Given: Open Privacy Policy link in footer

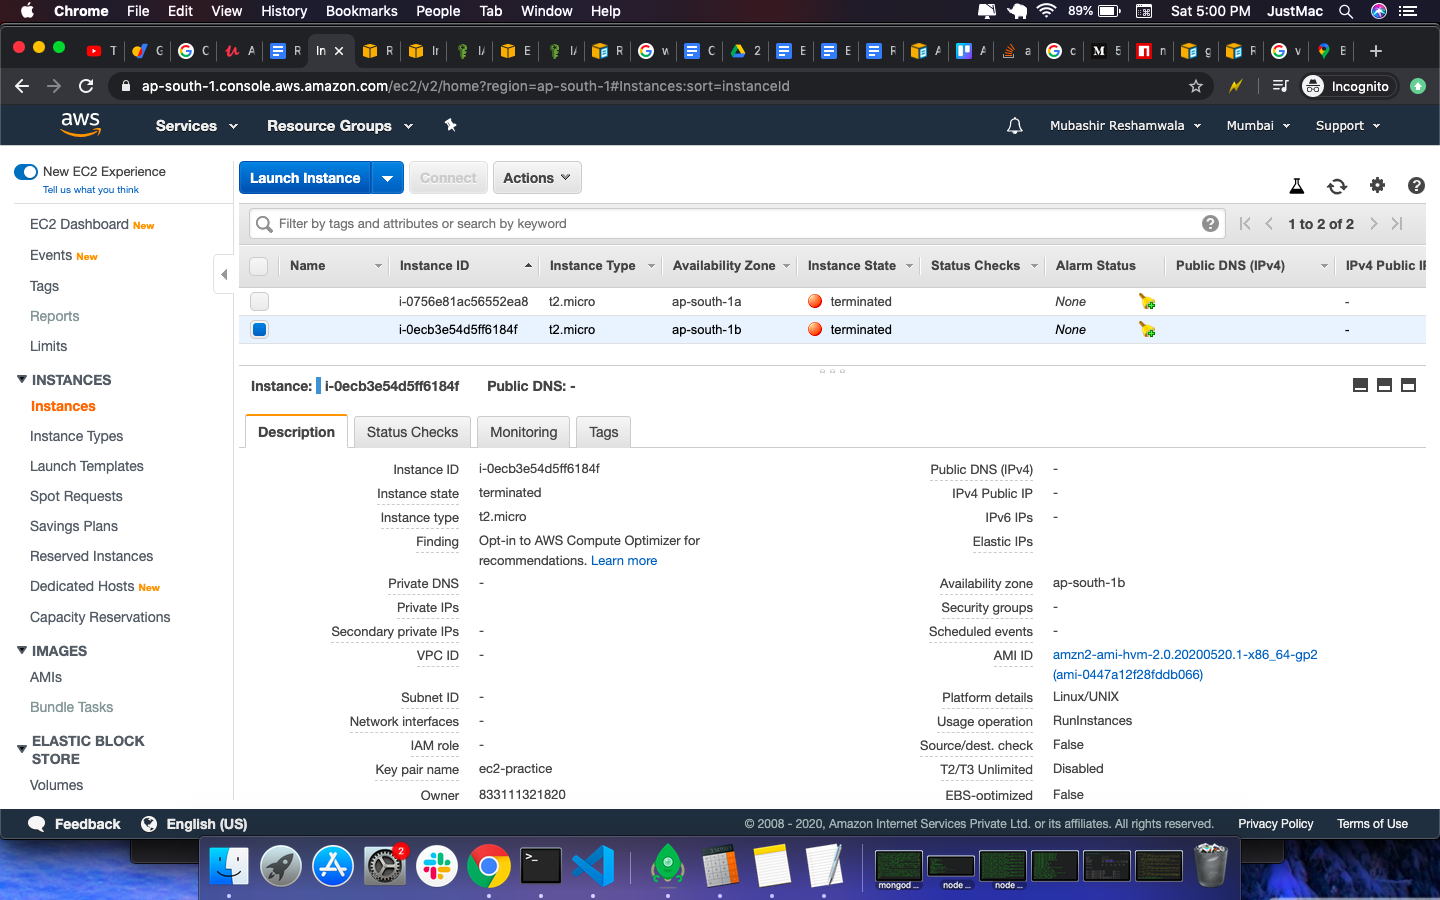Looking at the screenshot, I should click(1275, 824).
